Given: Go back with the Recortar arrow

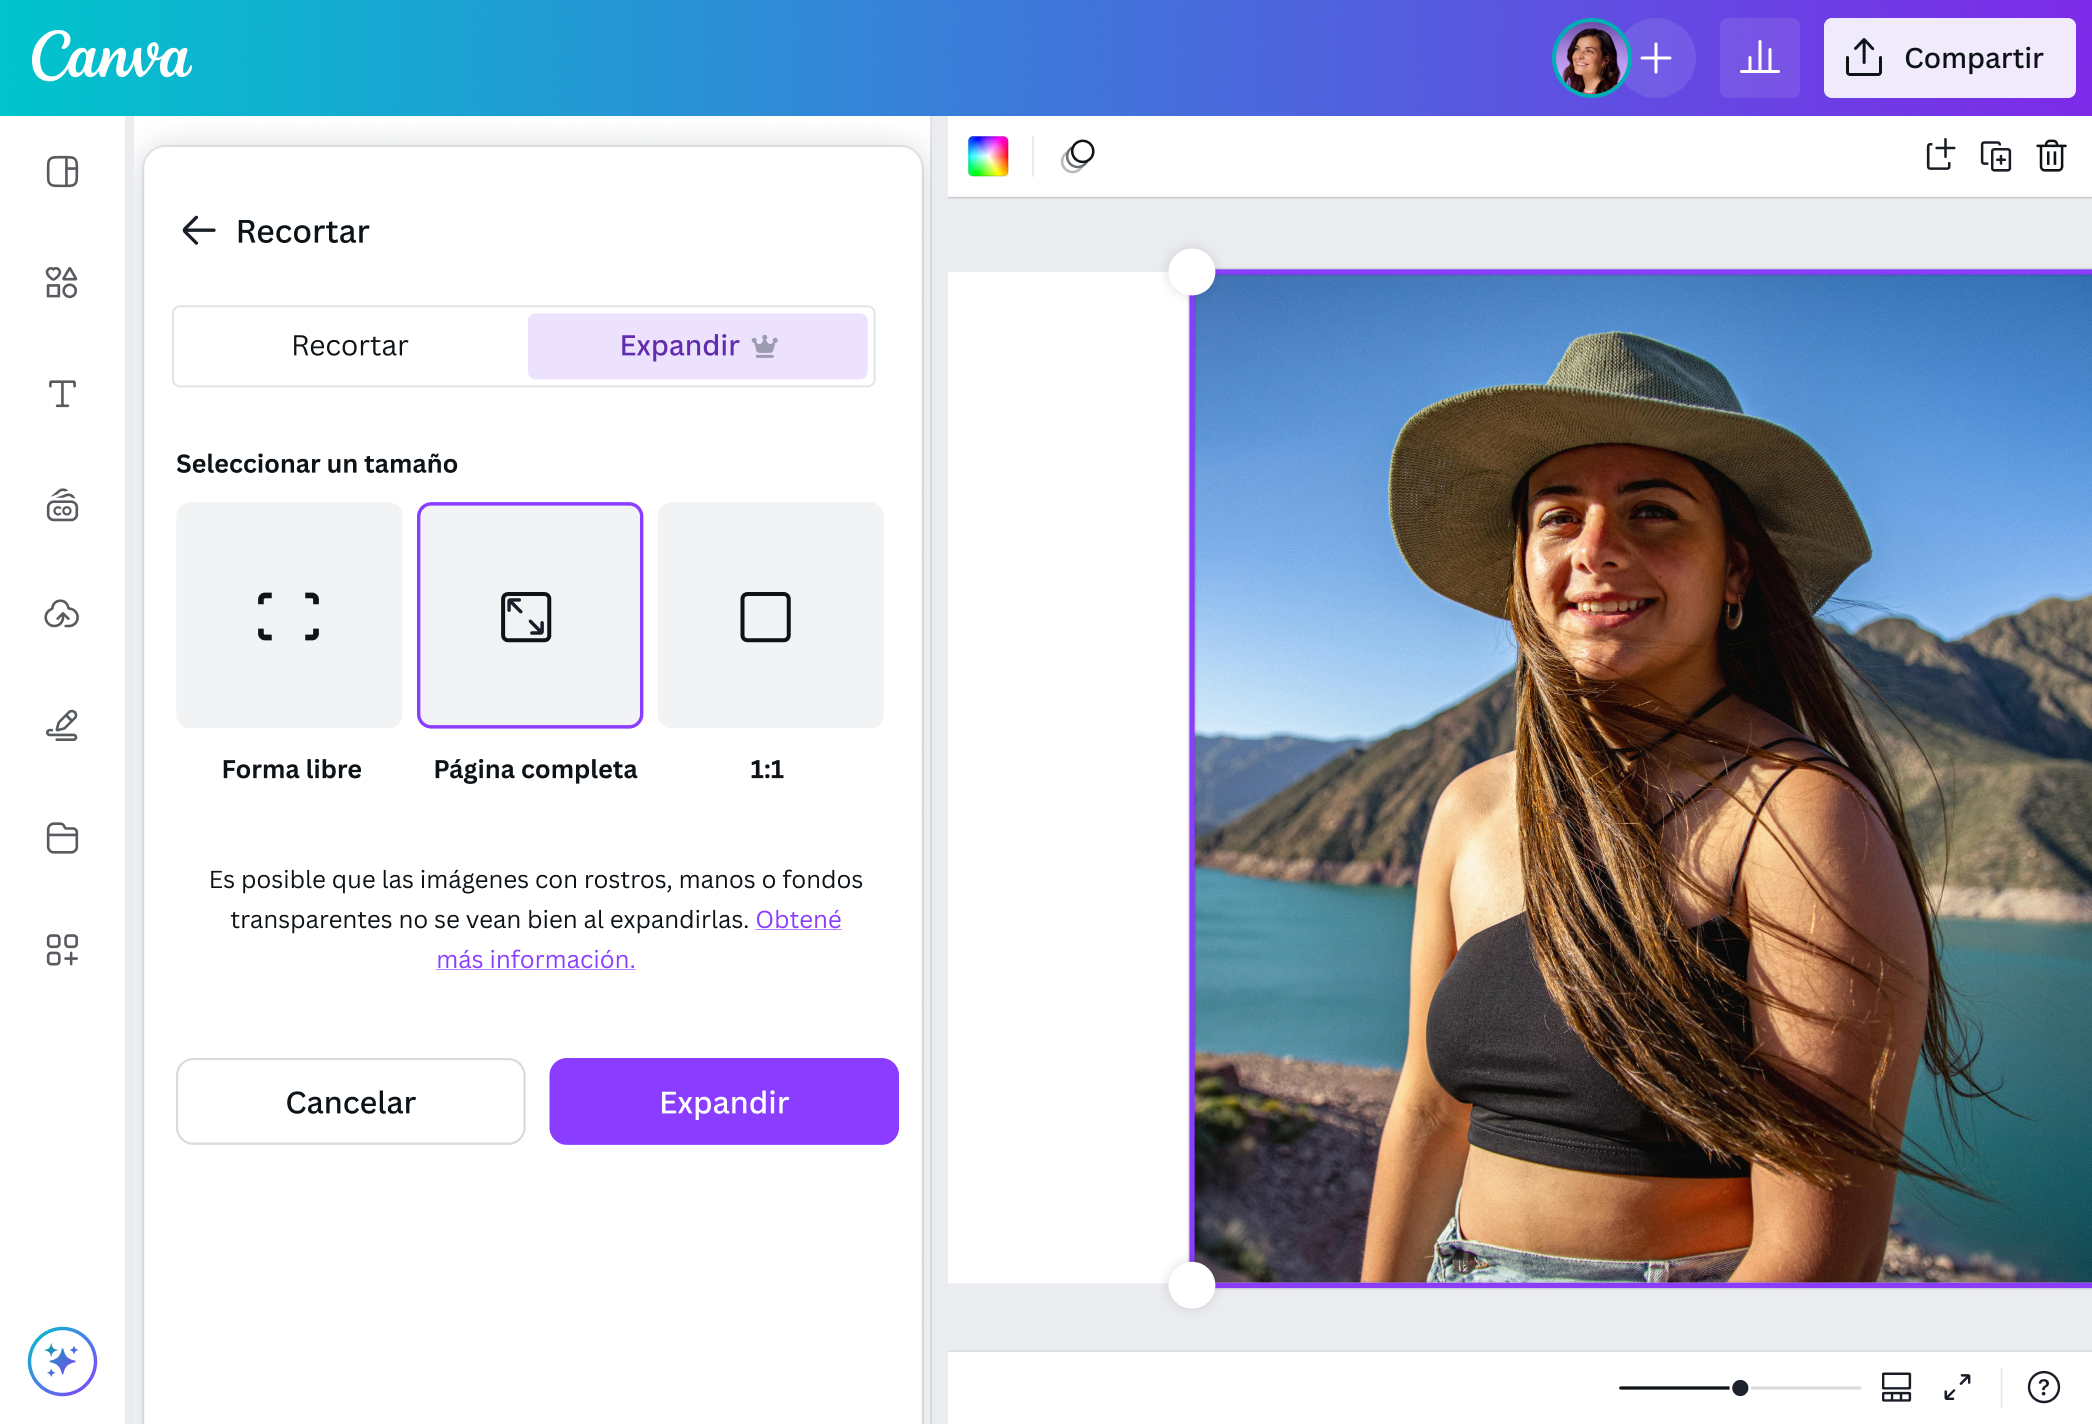Looking at the screenshot, I should [x=199, y=231].
